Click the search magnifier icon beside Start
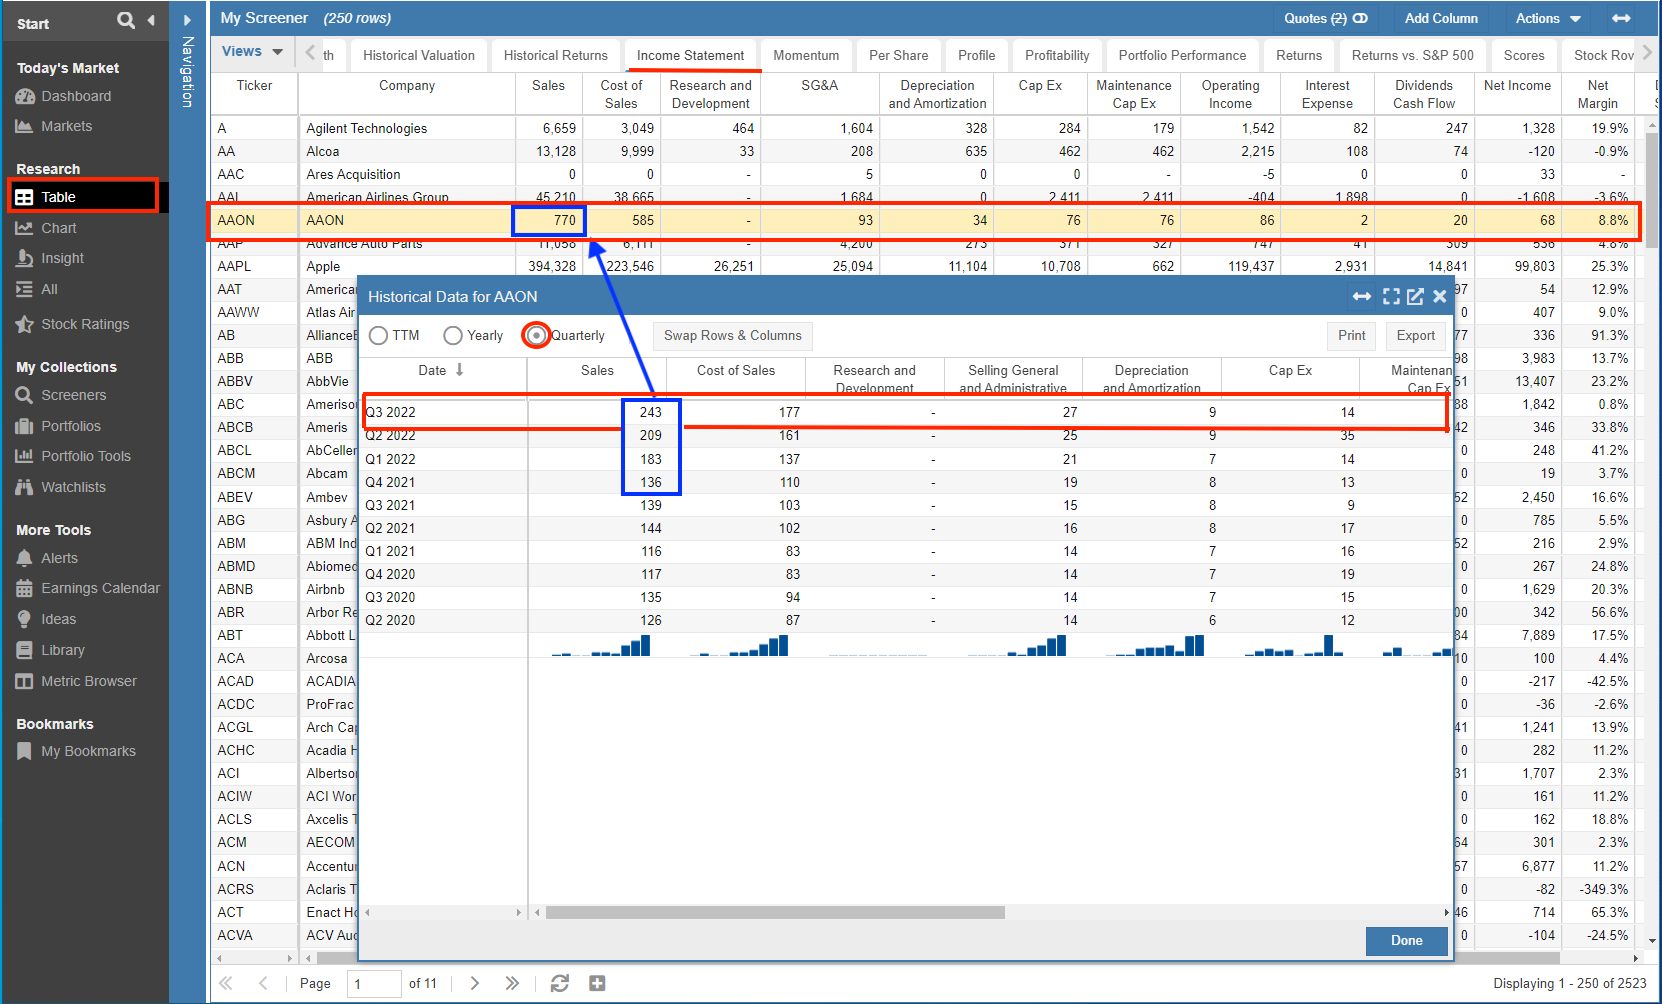The image size is (1662, 1004). 125,20
